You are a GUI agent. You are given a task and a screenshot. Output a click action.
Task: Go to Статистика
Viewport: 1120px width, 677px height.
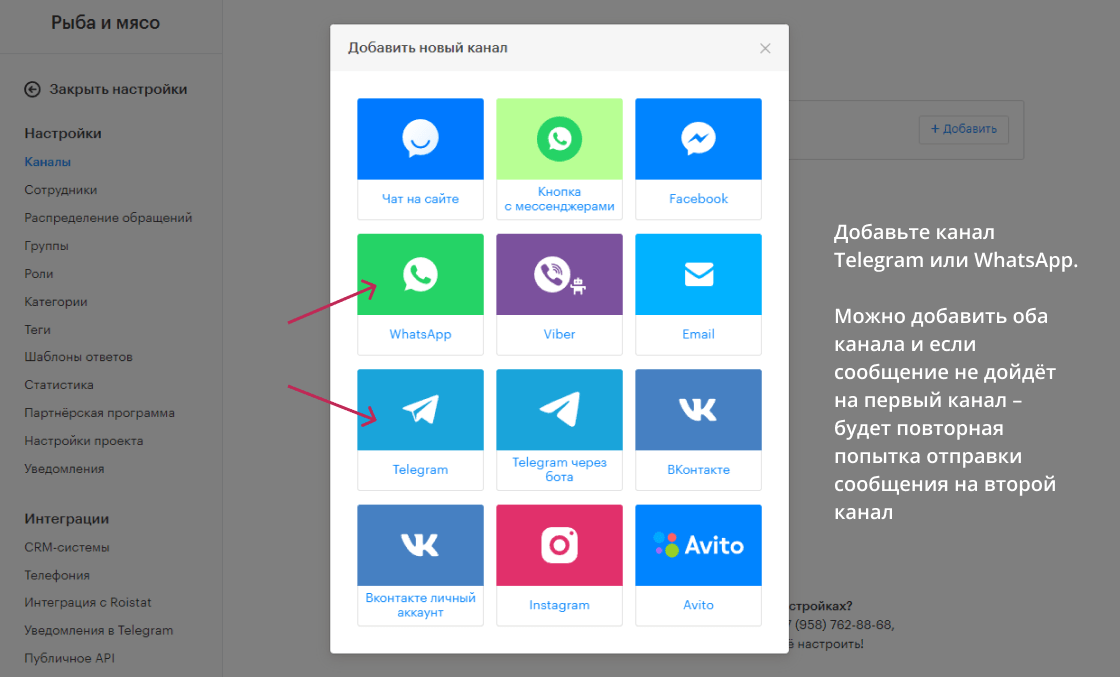click(59, 385)
